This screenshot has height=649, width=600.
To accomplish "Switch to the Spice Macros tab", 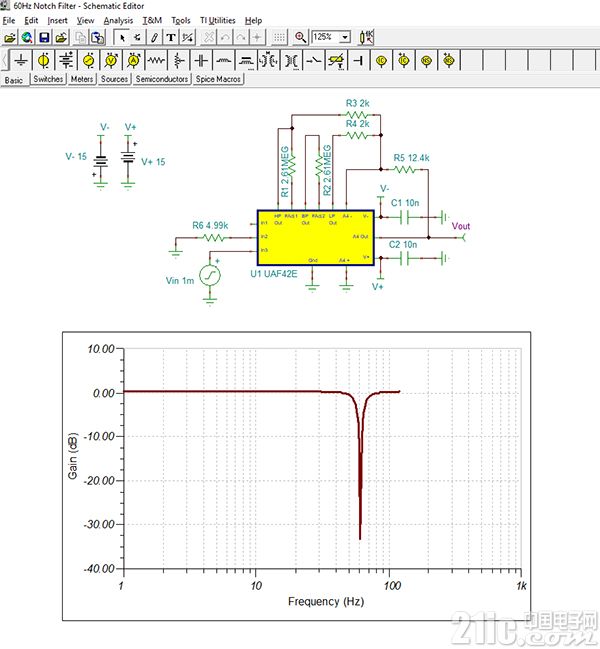I will 218,79.
